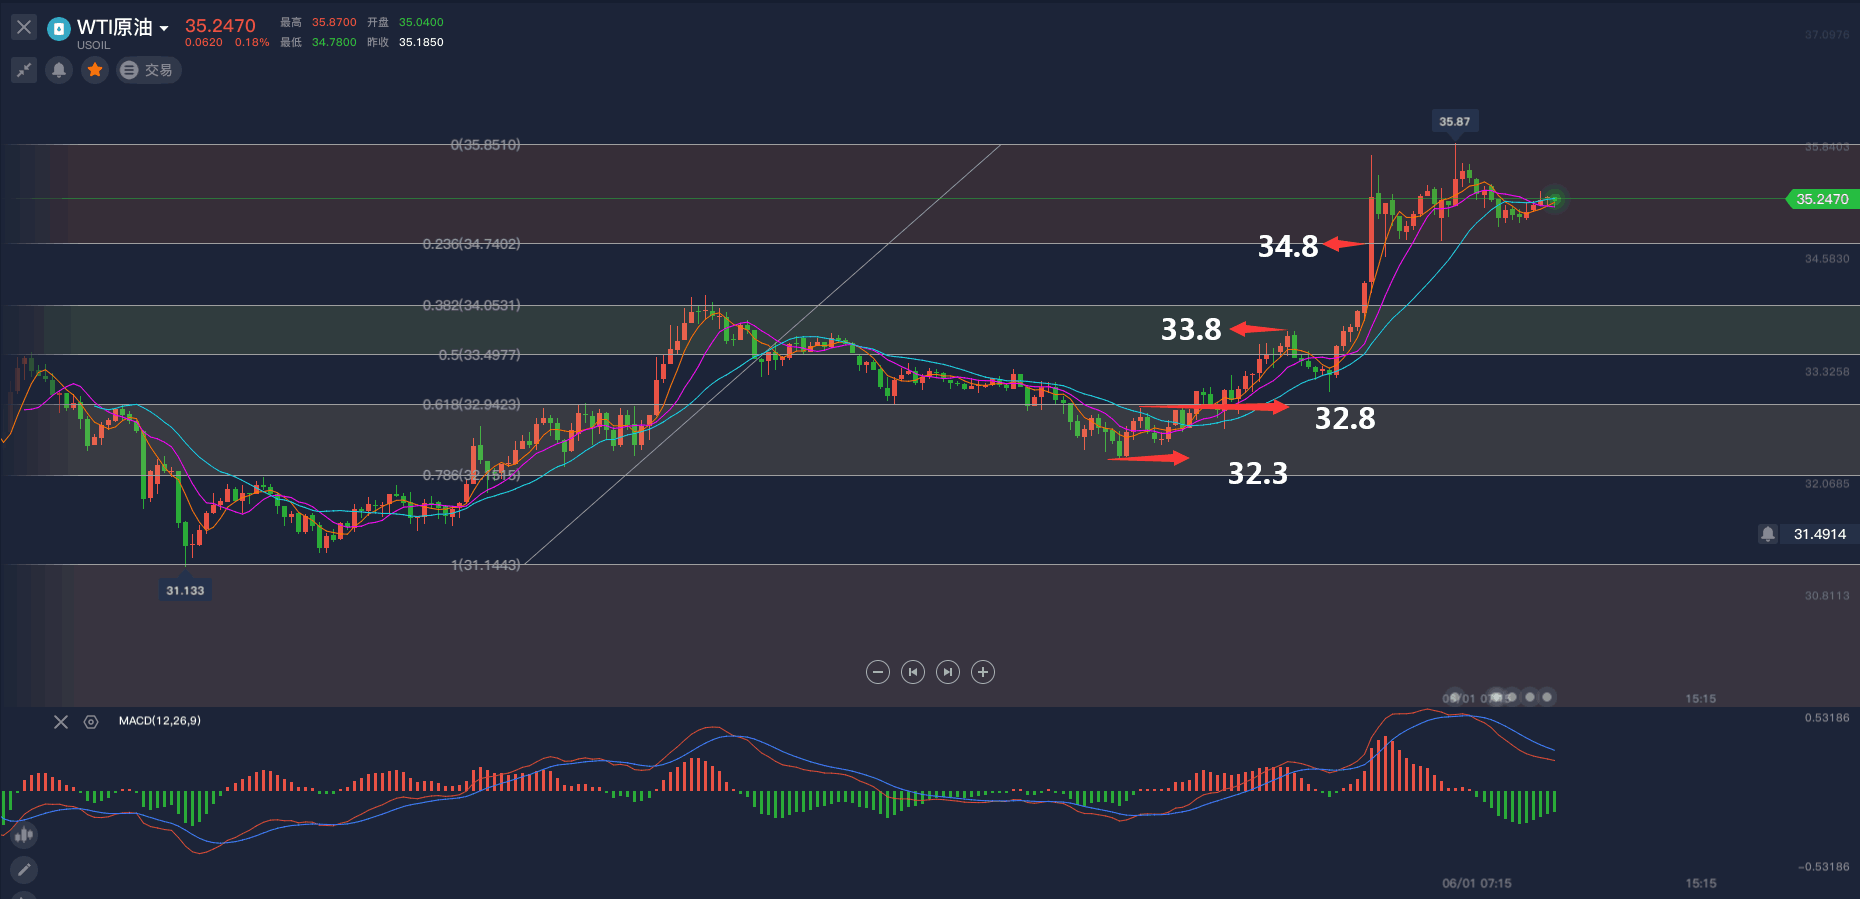Jump to the latest candles button
This screenshot has height=899, width=1860.
click(x=948, y=672)
